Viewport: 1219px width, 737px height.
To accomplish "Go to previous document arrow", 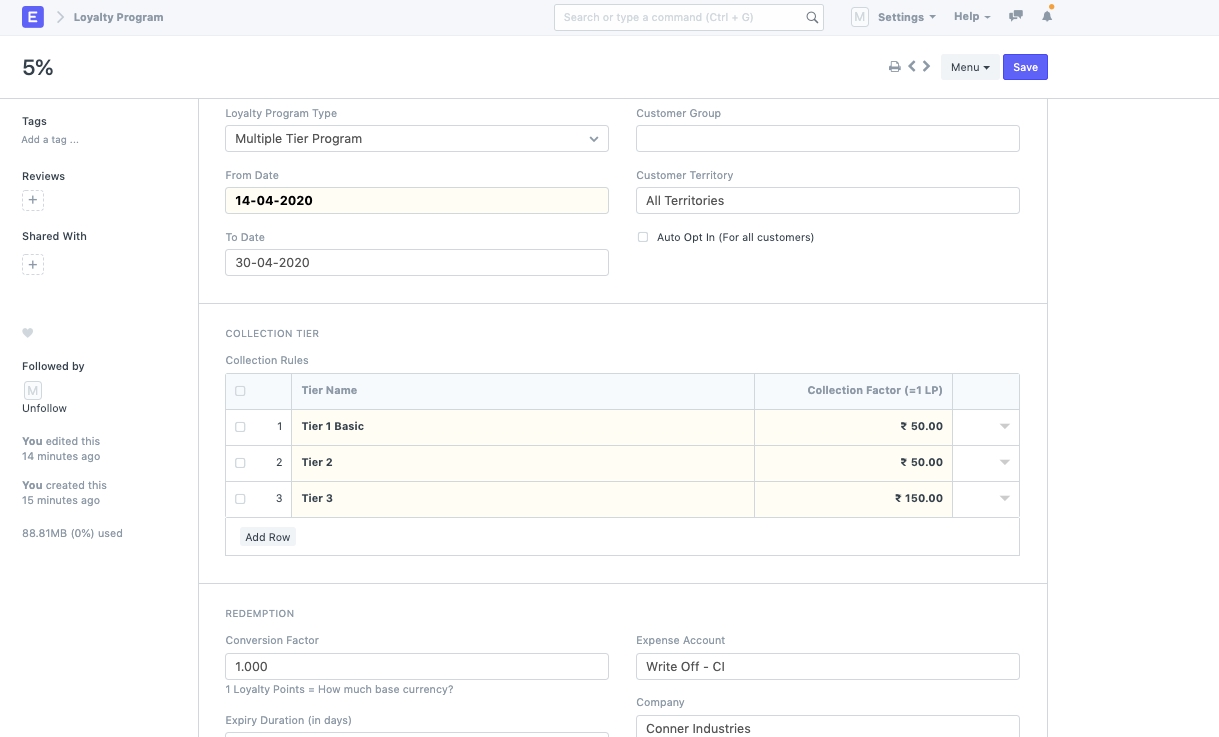I will [912, 67].
